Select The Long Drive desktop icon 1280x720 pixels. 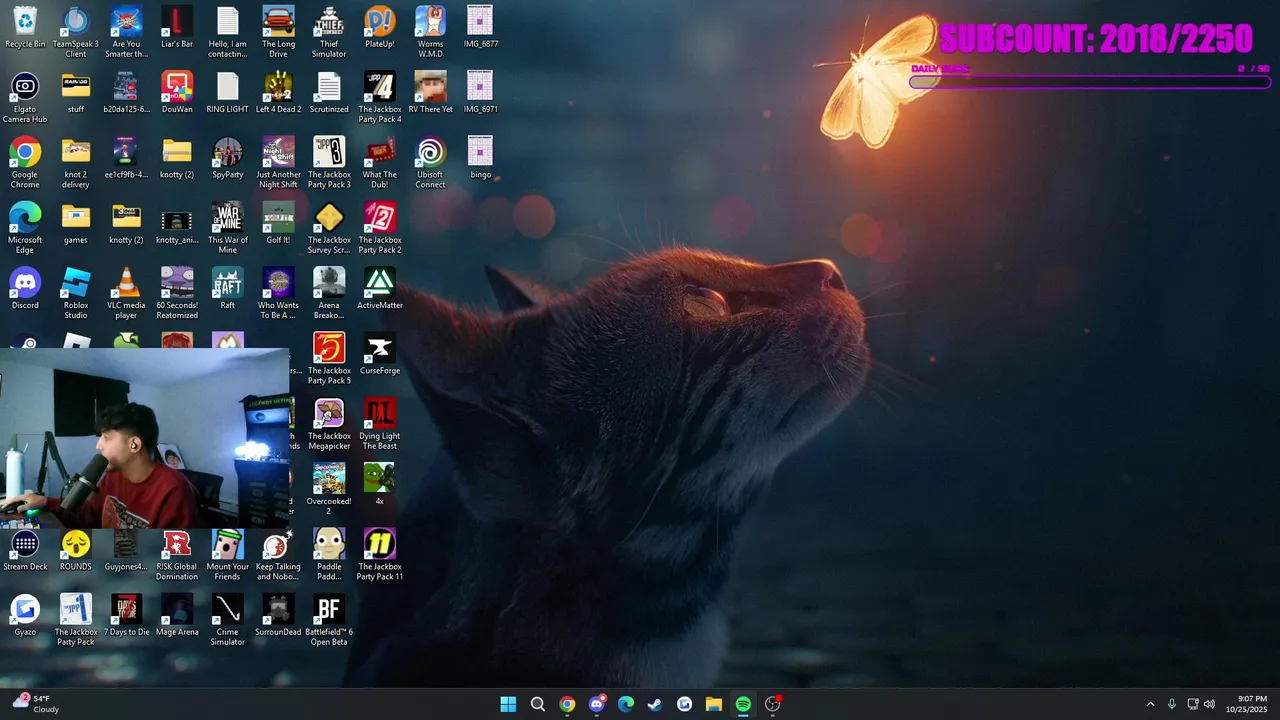click(x=278, y=32)
